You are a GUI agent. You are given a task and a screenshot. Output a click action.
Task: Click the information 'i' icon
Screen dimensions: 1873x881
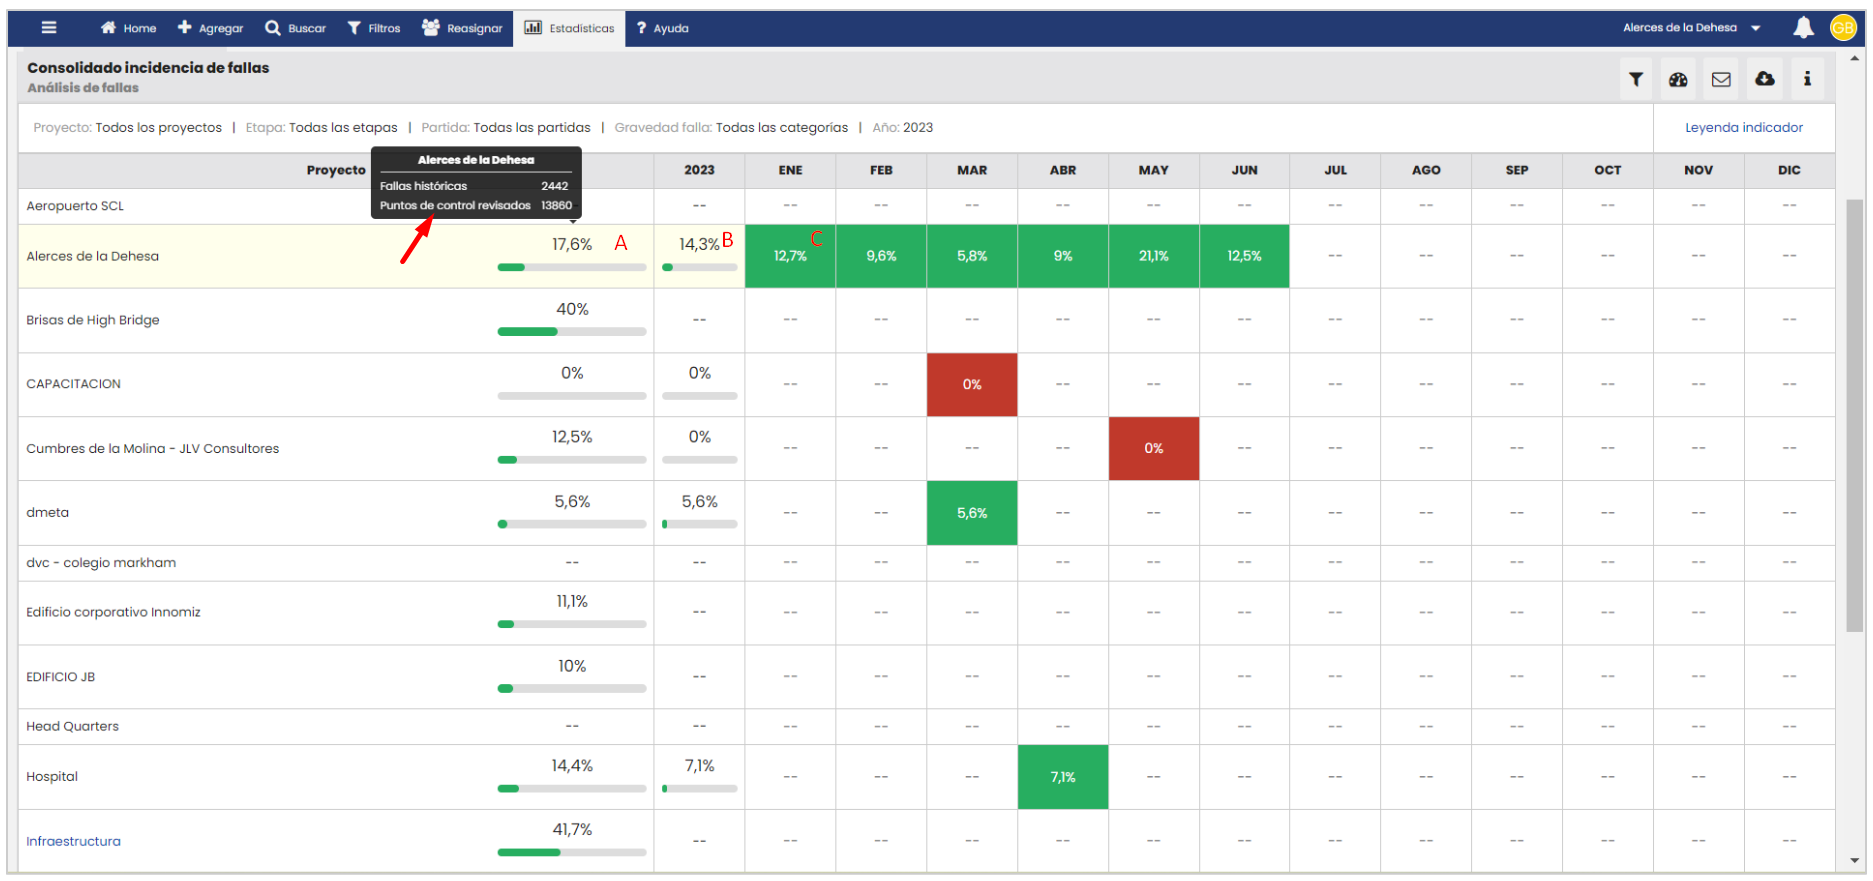1807,79
